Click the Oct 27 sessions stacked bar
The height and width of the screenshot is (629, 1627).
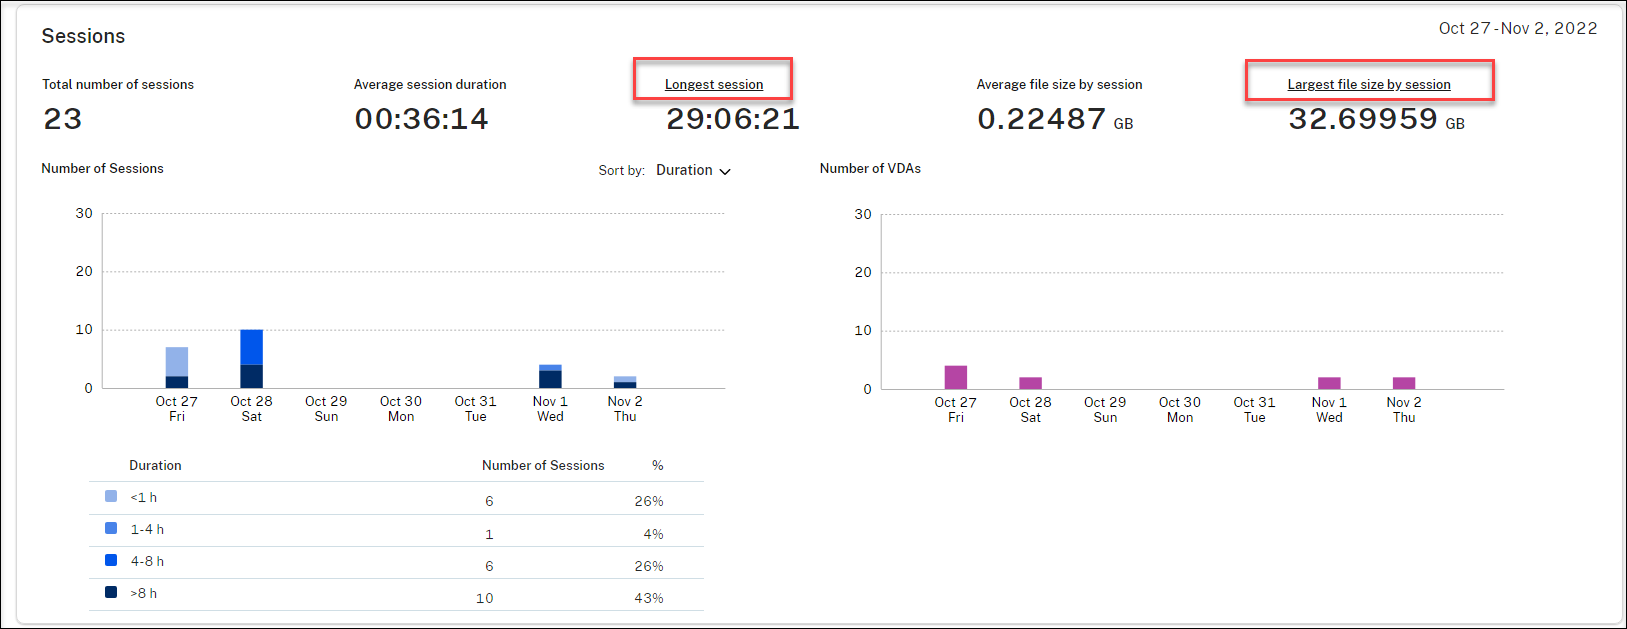tap(177, 367)
